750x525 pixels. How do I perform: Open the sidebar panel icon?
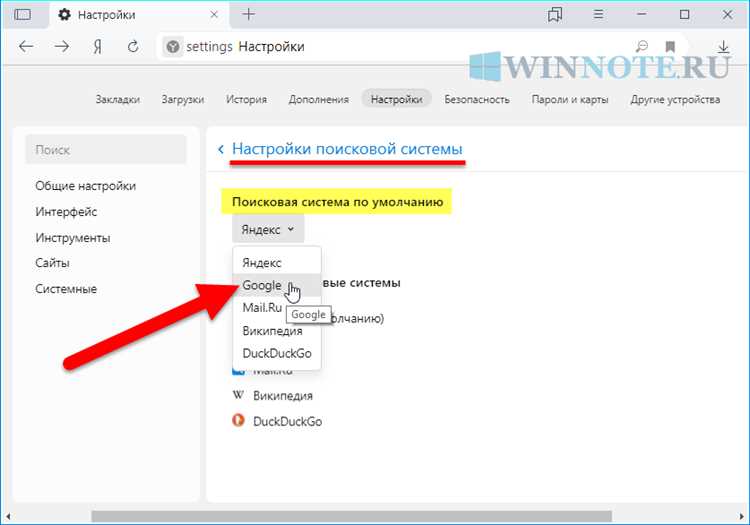point(23,15)
